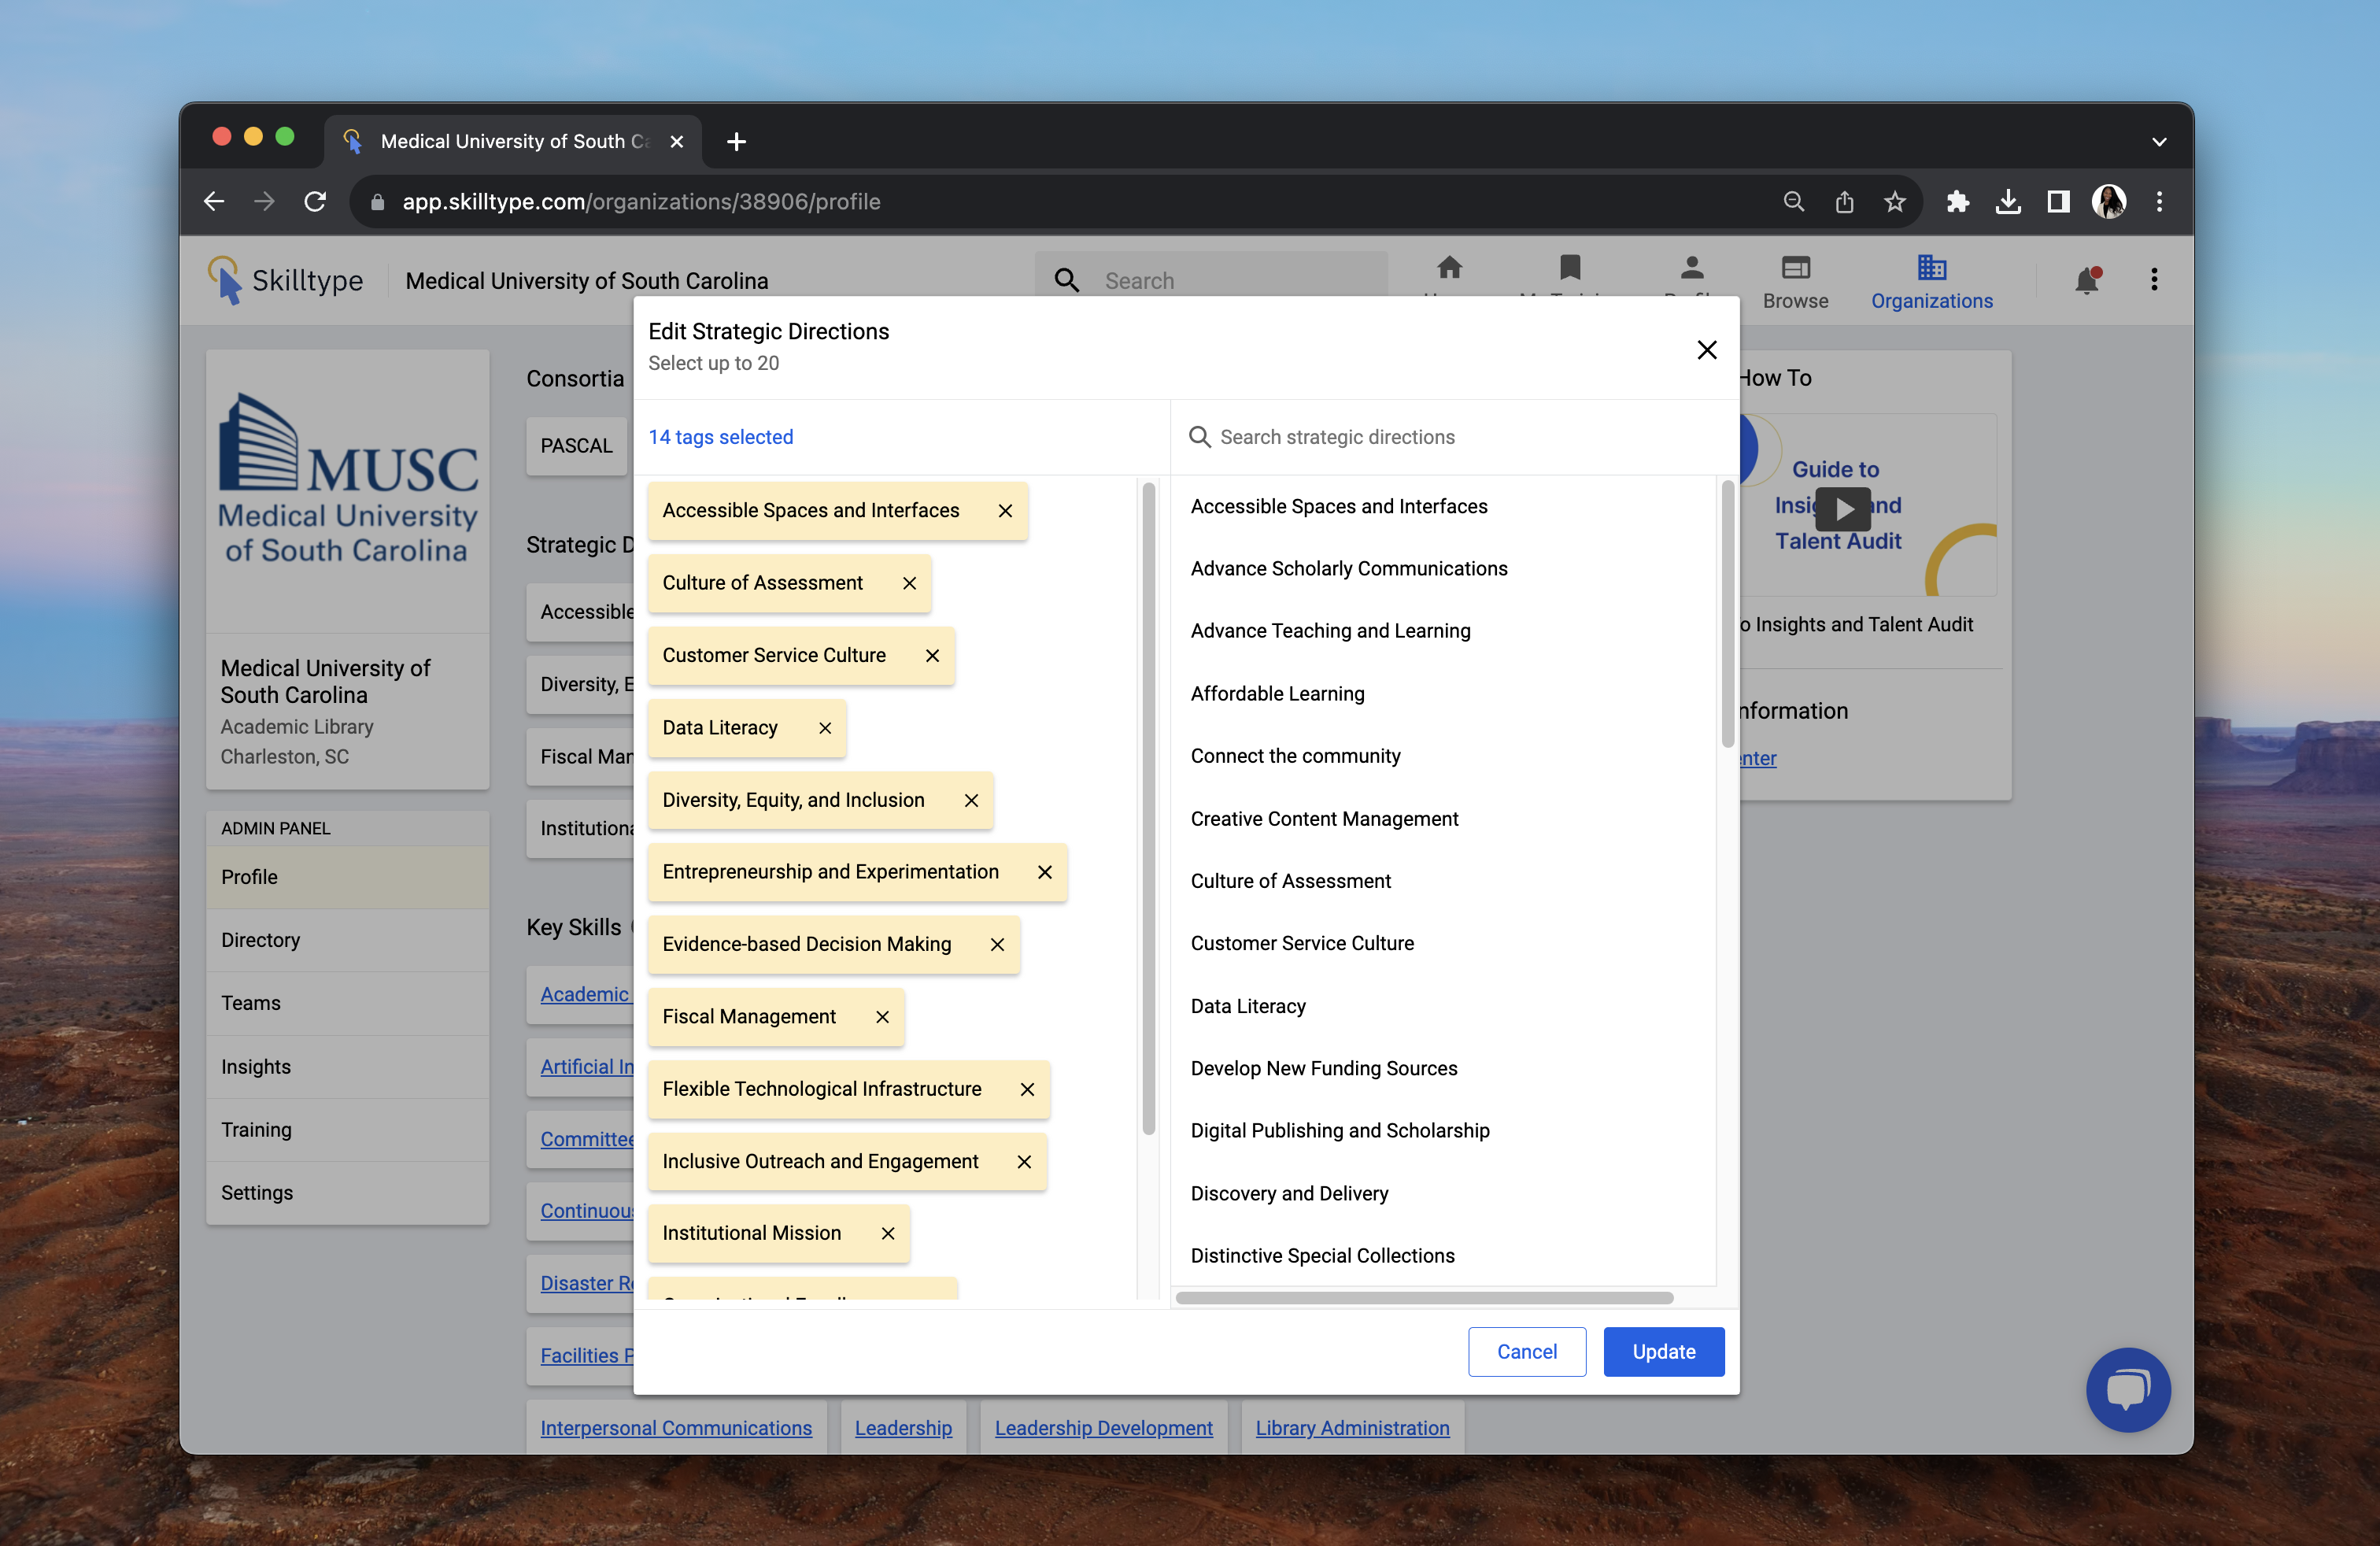Open the Chrome three-dot menu
This screenshot has height=1546, width=2380.
[x=2160, y=202]
